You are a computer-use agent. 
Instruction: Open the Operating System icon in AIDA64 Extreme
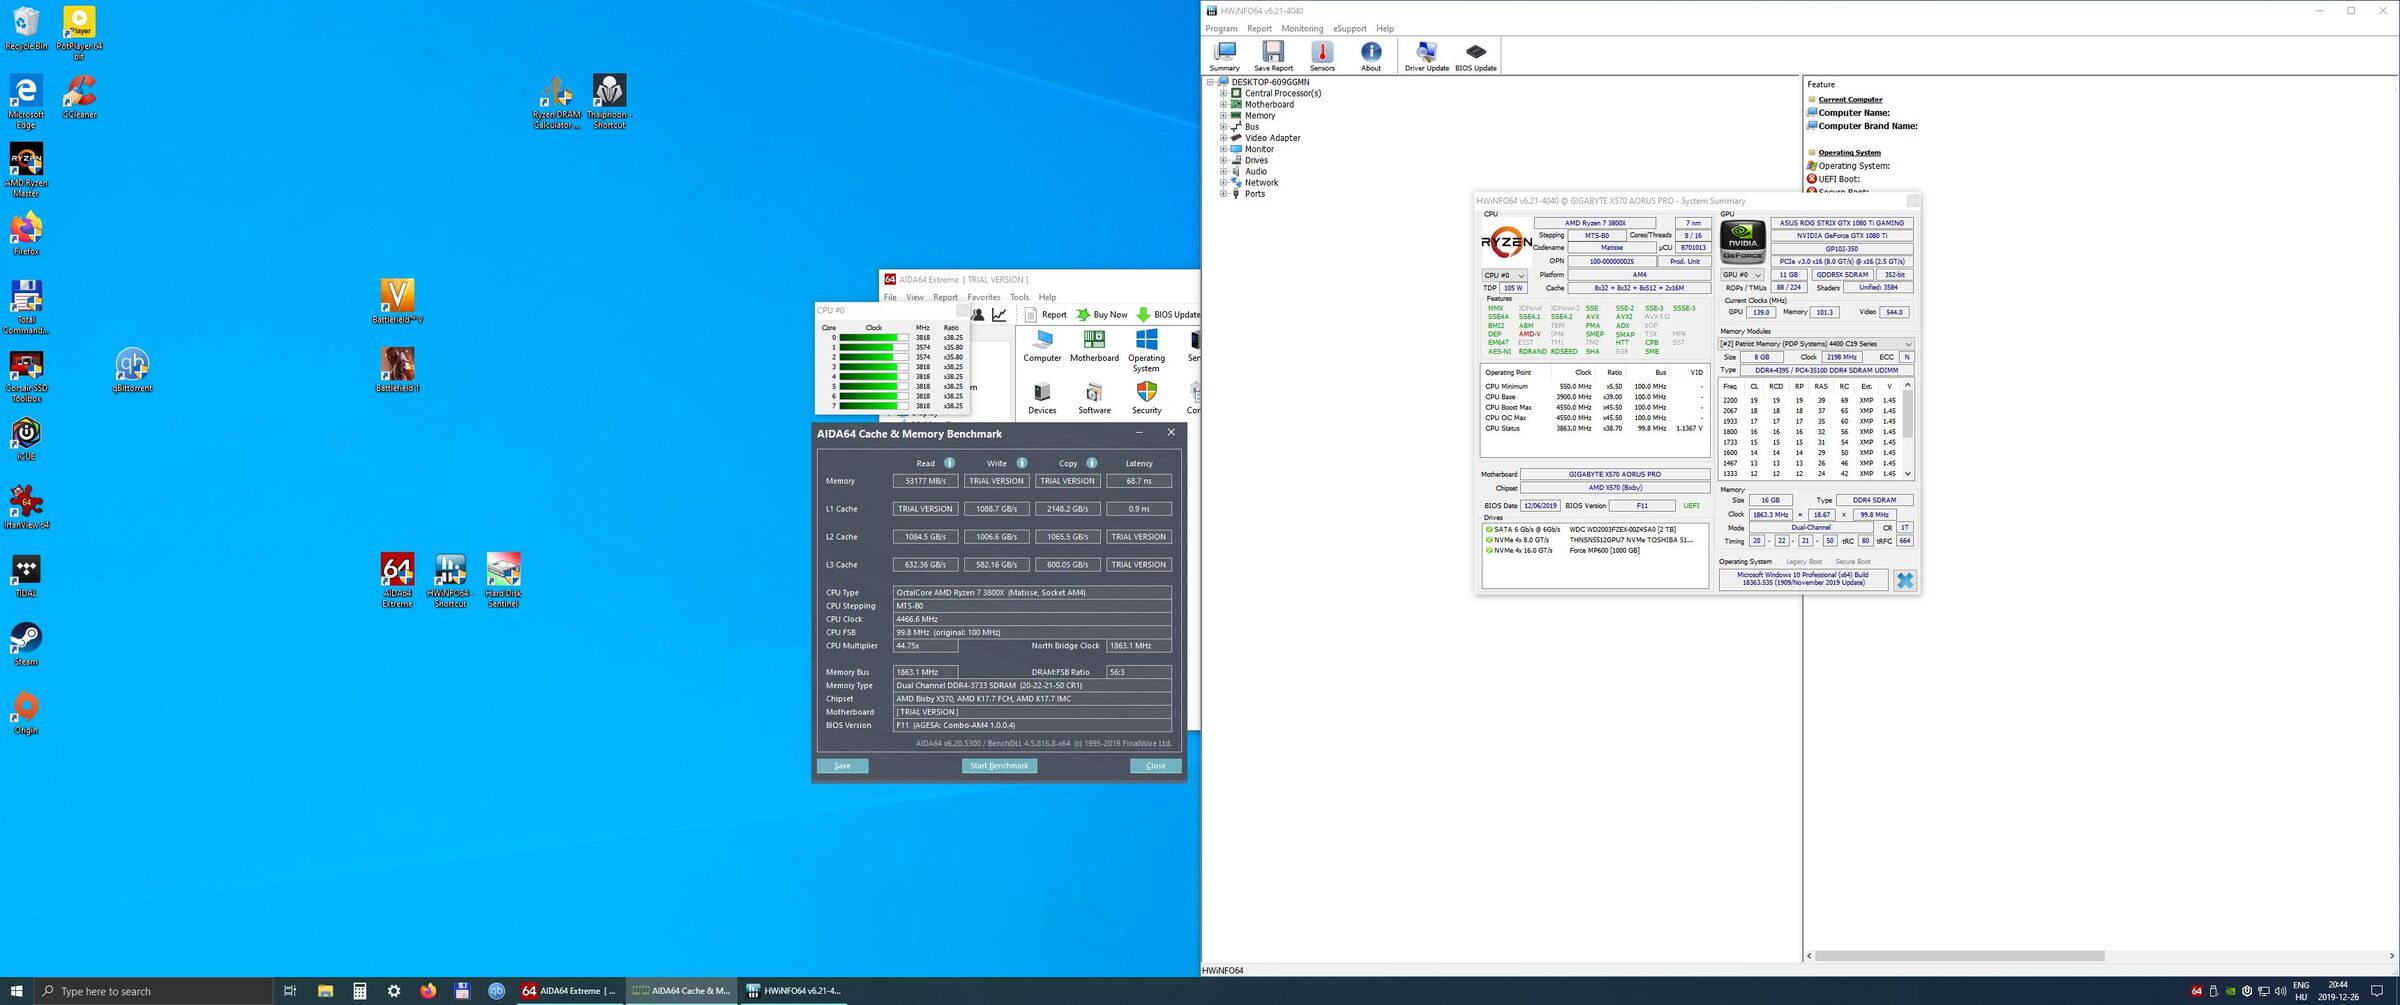(1146, 350)
